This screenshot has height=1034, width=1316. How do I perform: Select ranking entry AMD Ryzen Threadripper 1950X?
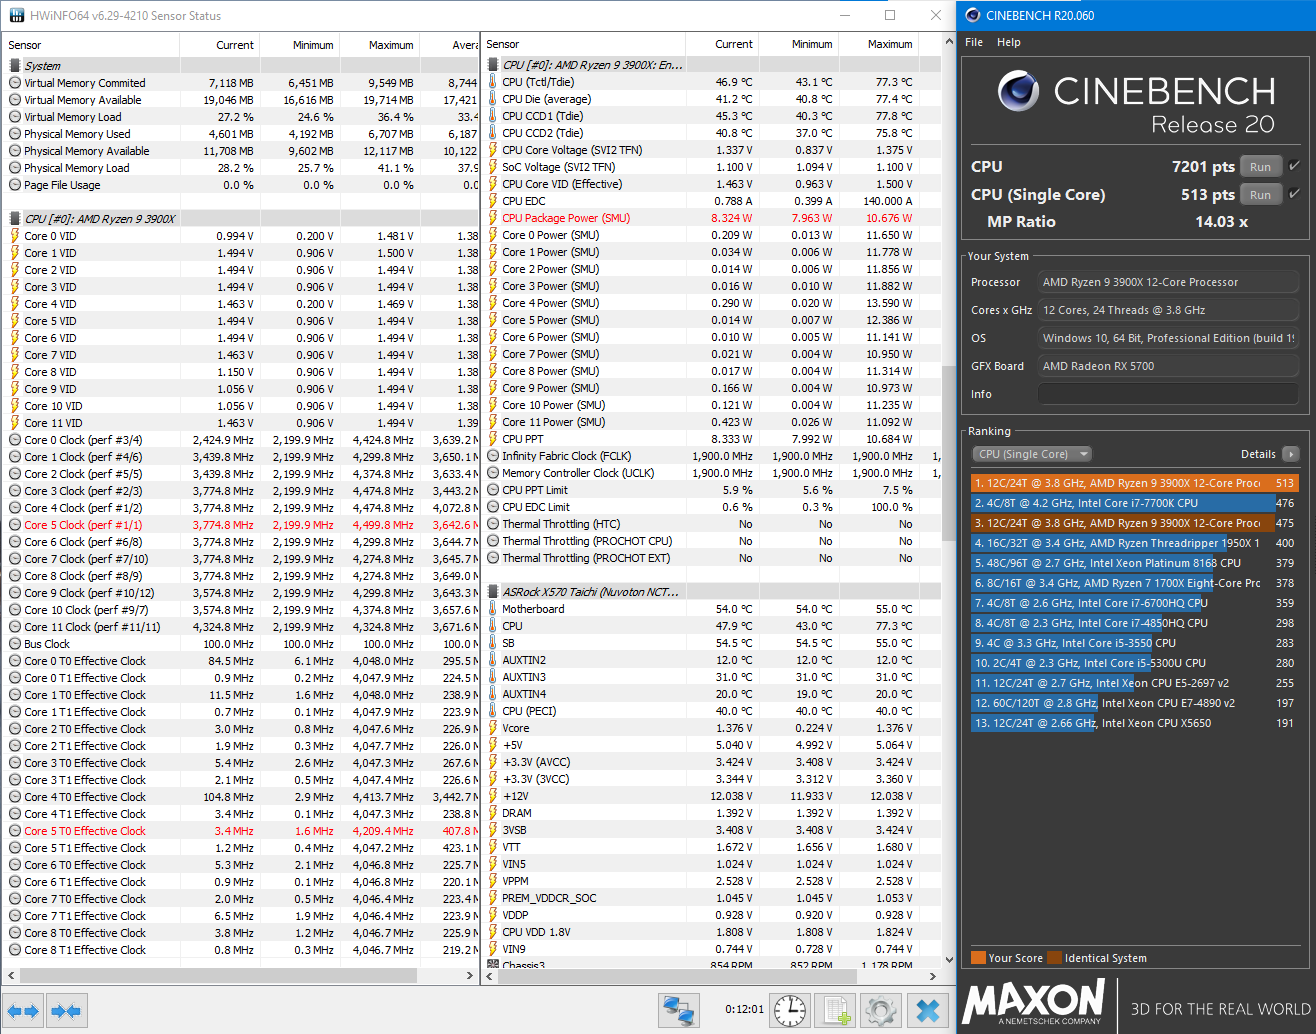pyautogui.click(x=1135, y=543)
